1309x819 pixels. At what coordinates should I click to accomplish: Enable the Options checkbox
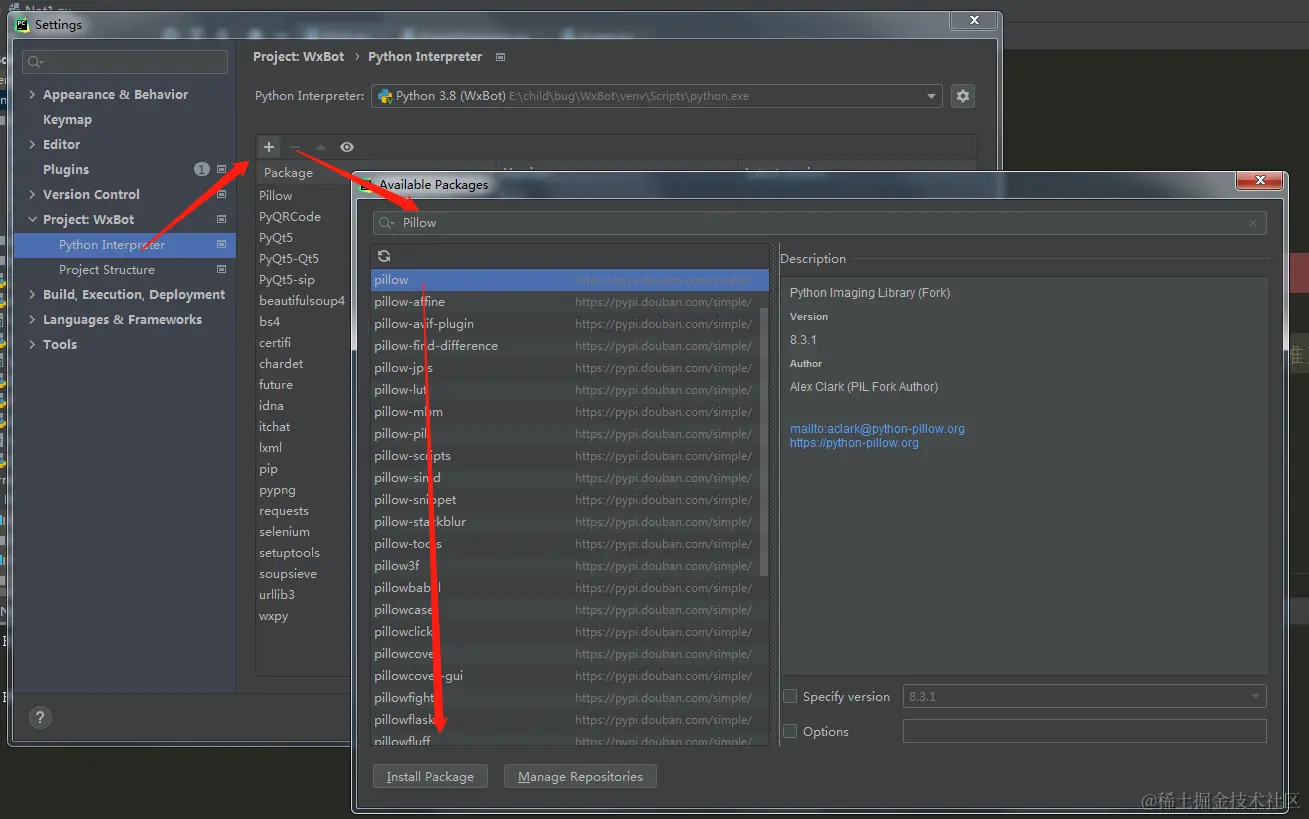790,731
